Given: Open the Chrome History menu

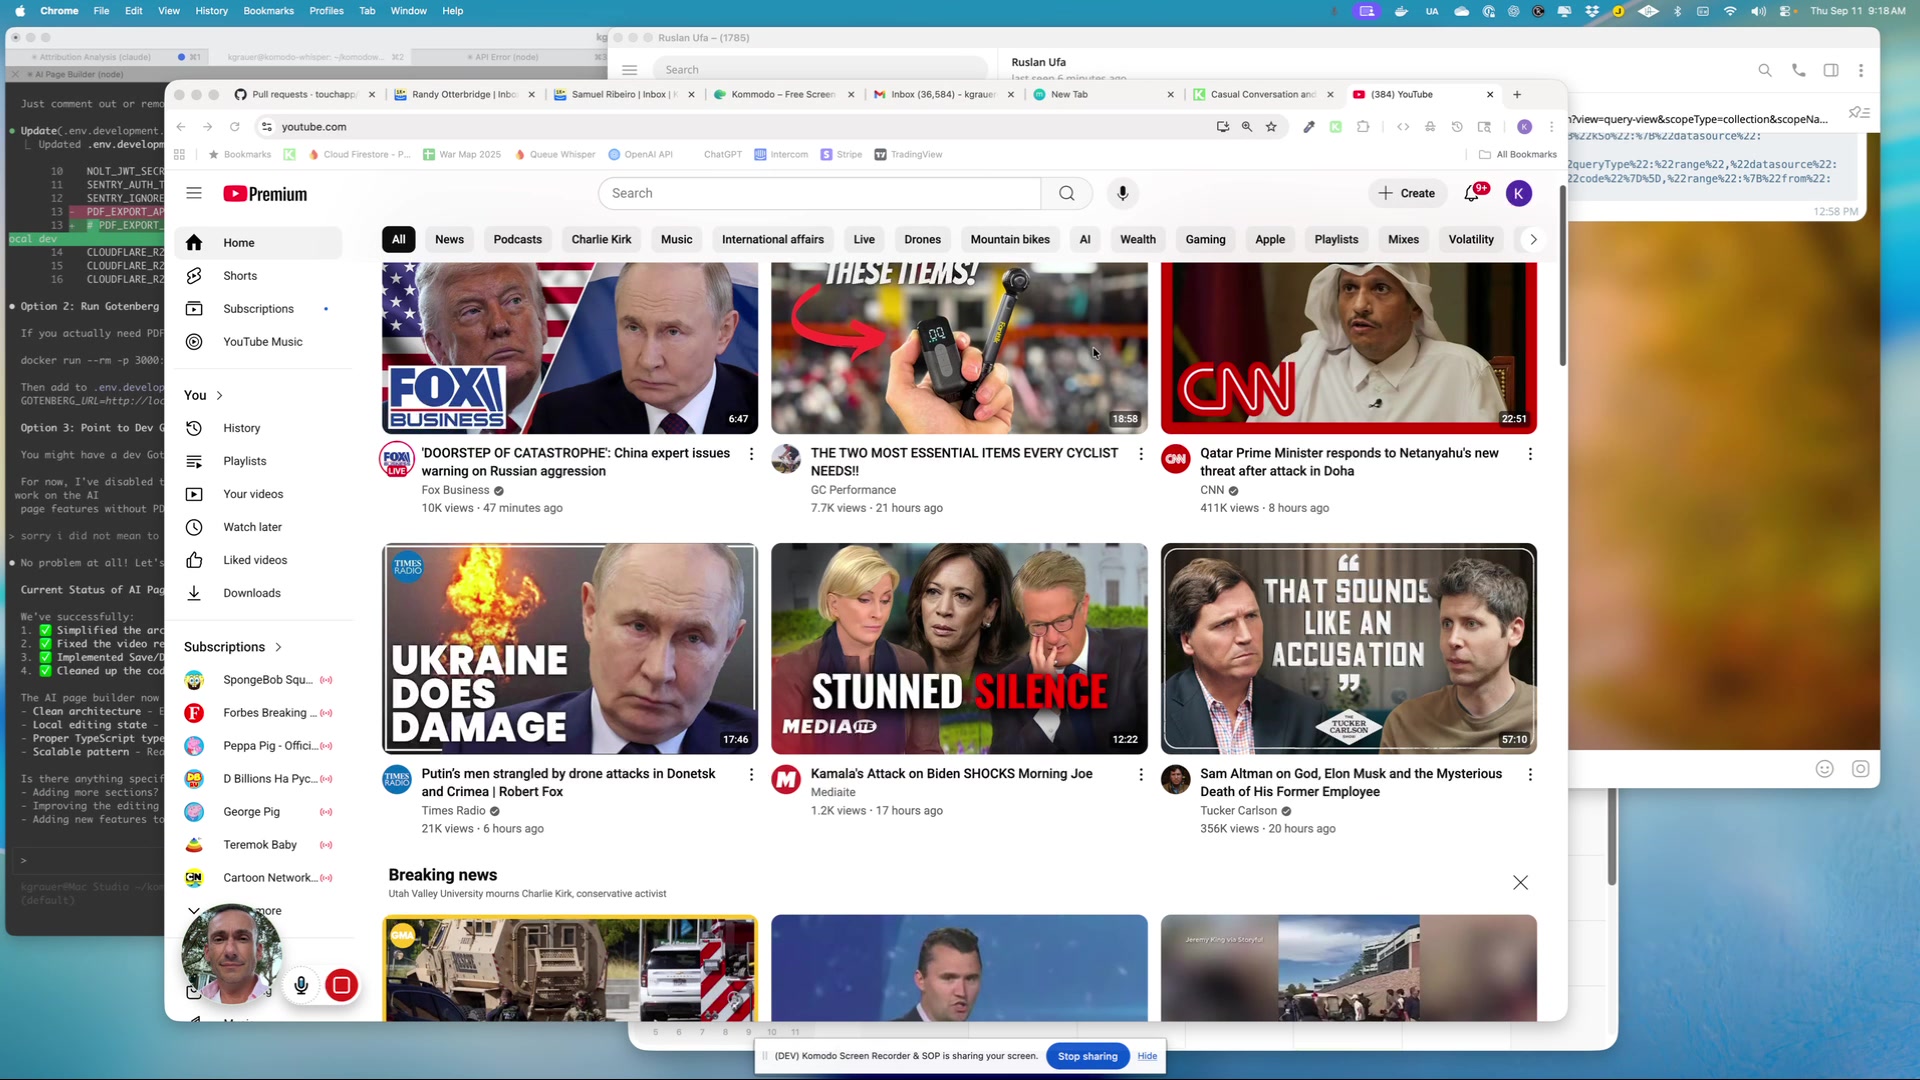Looking at the screenshot, I should (x=211, y=11).
